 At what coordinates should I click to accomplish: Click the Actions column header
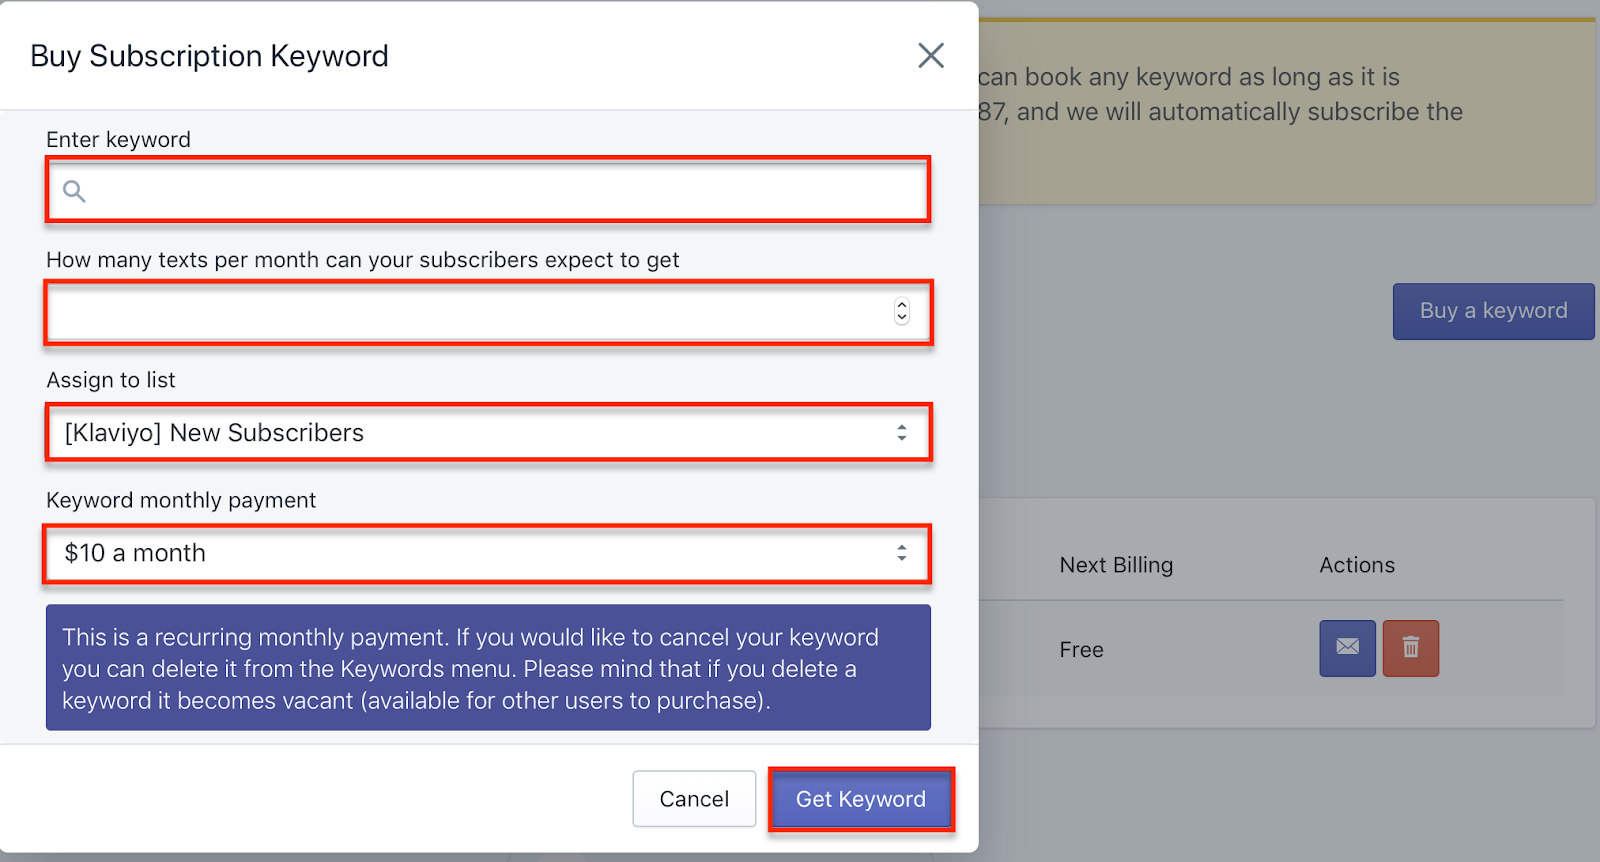pyautogui.click(x=1357, y=565)
